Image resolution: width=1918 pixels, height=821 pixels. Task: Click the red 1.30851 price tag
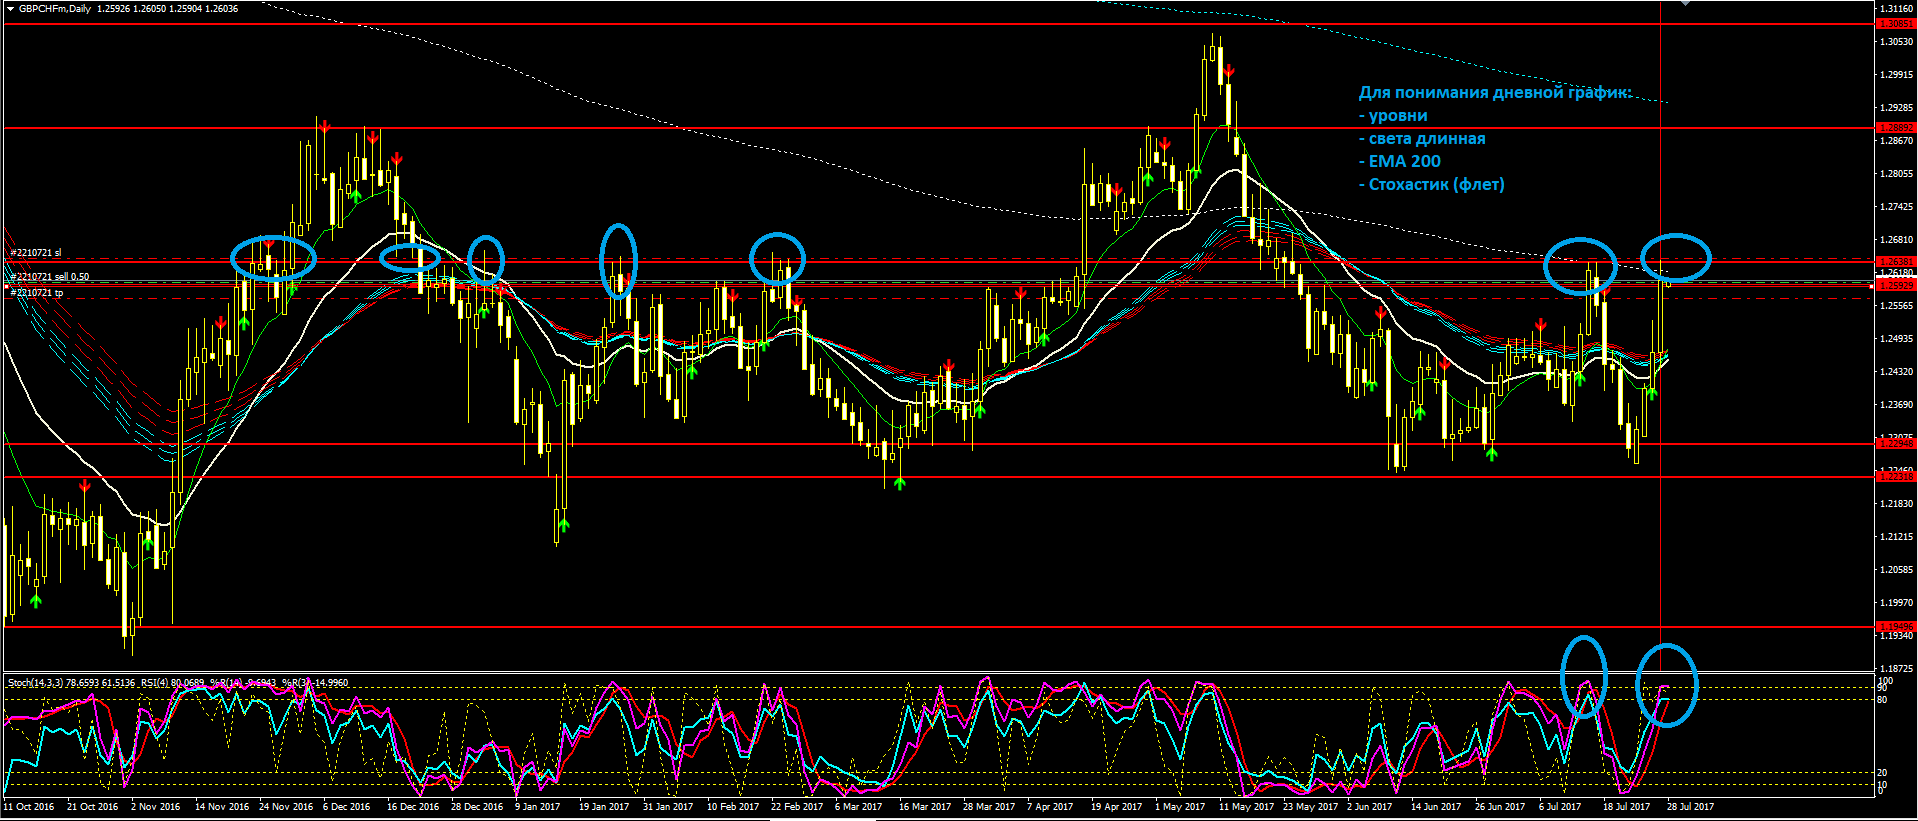click(1896, 23)
